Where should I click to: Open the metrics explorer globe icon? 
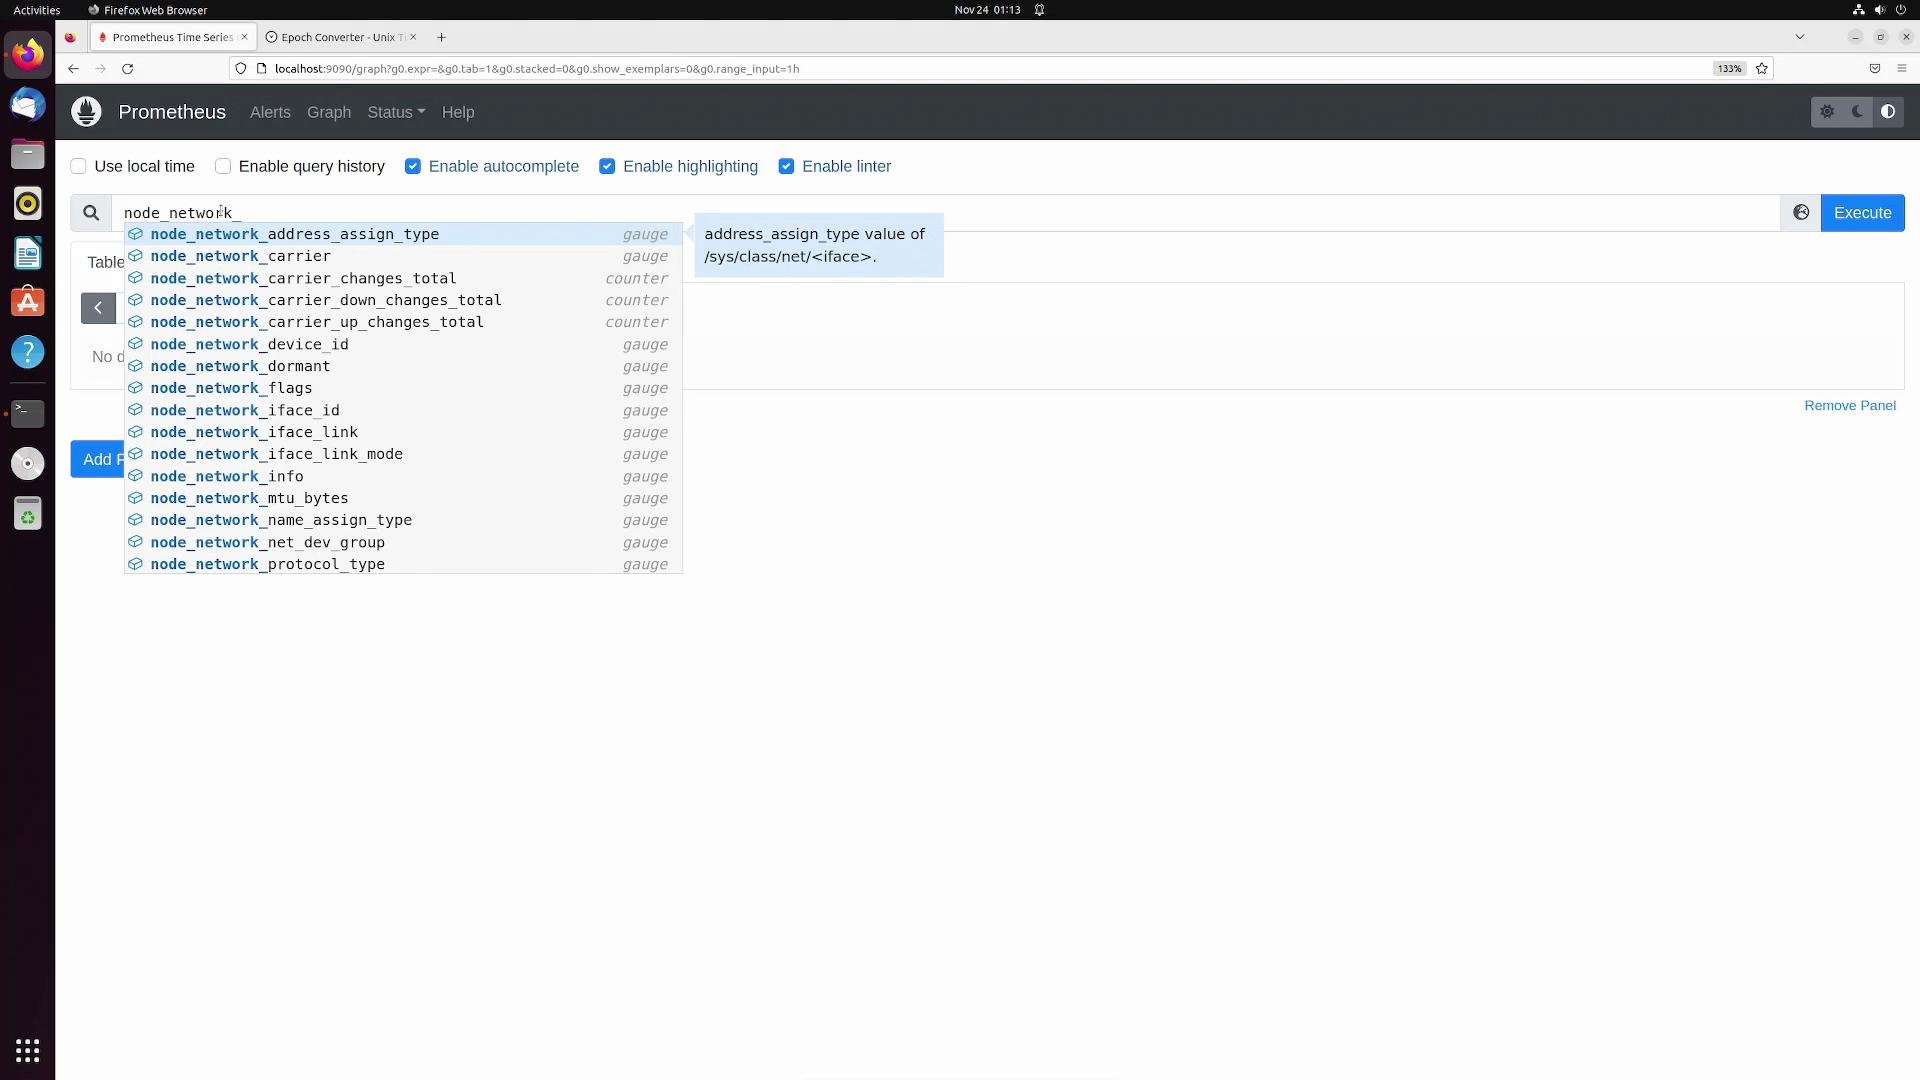pyautogui.click(x=1801, y=213)
